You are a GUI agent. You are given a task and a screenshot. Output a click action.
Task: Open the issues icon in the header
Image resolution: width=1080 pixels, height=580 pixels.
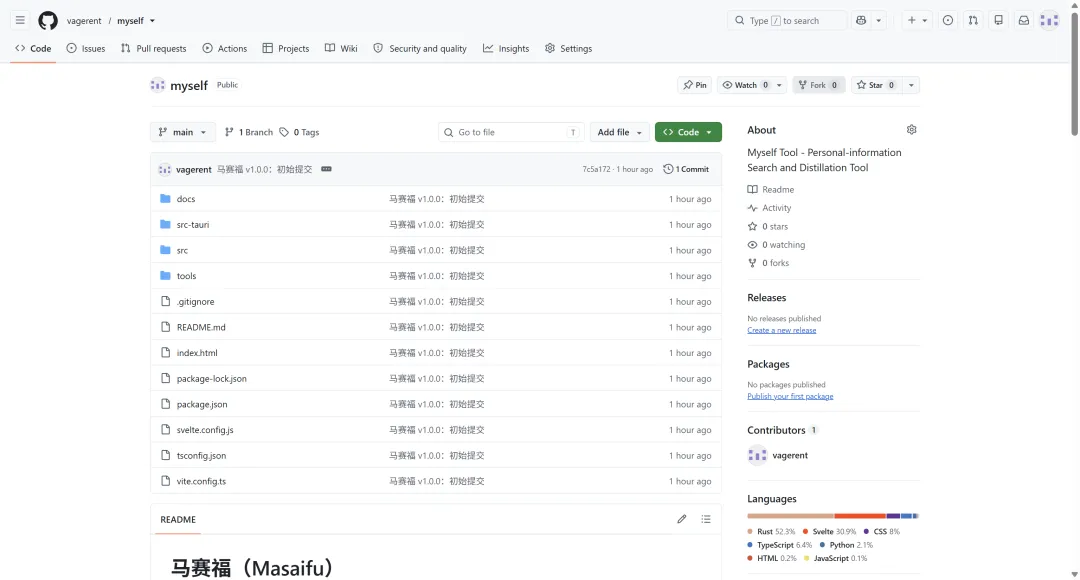click(948, 21)
